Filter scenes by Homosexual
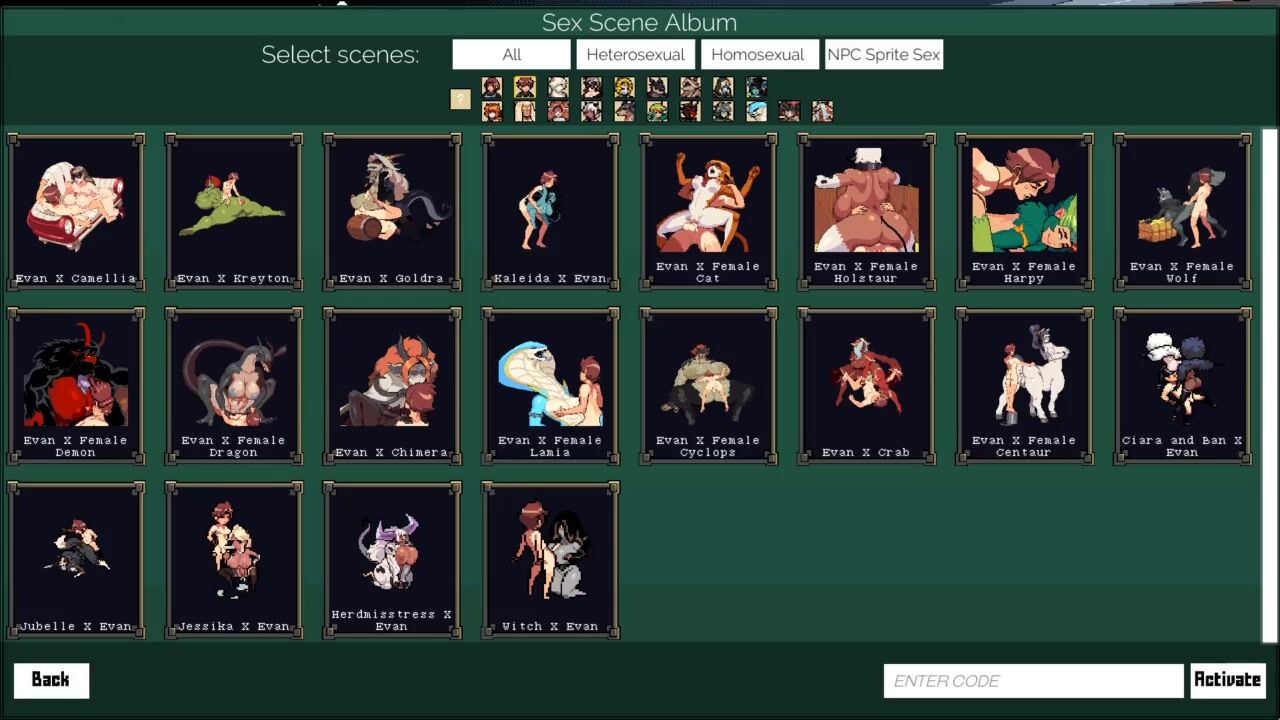Screen dimensions: 1280x720 click(759, 55)
